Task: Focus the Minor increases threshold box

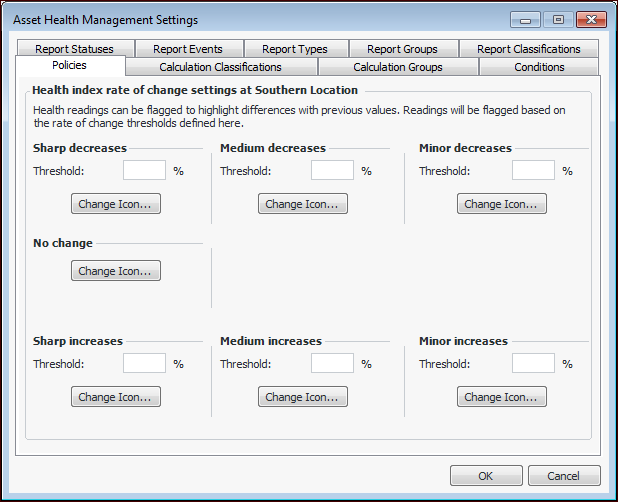Action: pos(533,363)
